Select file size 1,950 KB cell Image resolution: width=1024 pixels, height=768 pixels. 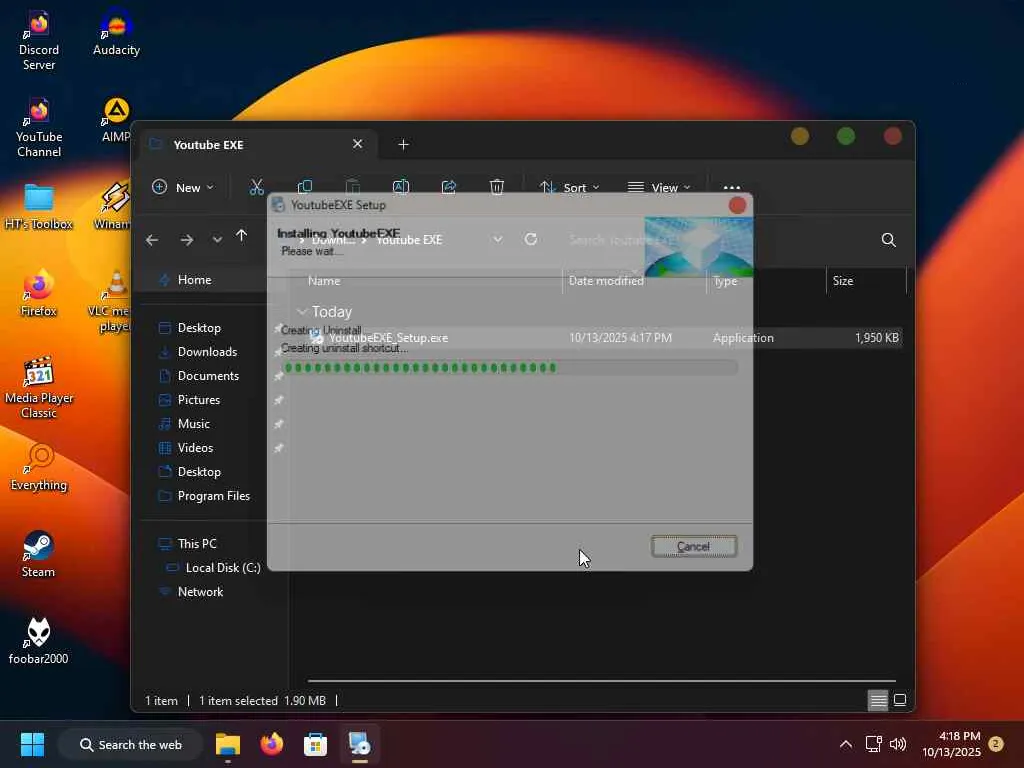pyautogui.click(x=876, y=338)
